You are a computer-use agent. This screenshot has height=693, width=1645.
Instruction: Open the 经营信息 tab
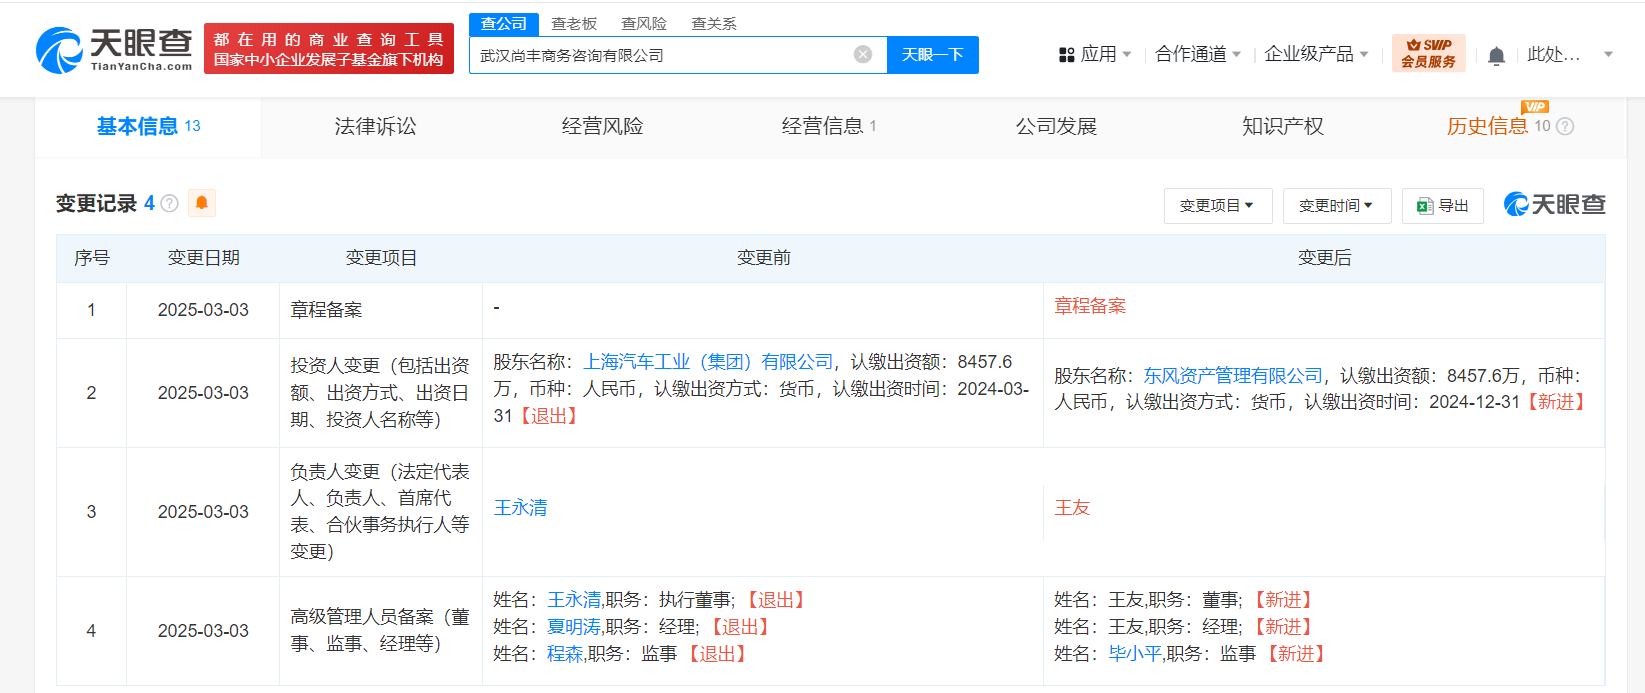[x=829, y=126]
